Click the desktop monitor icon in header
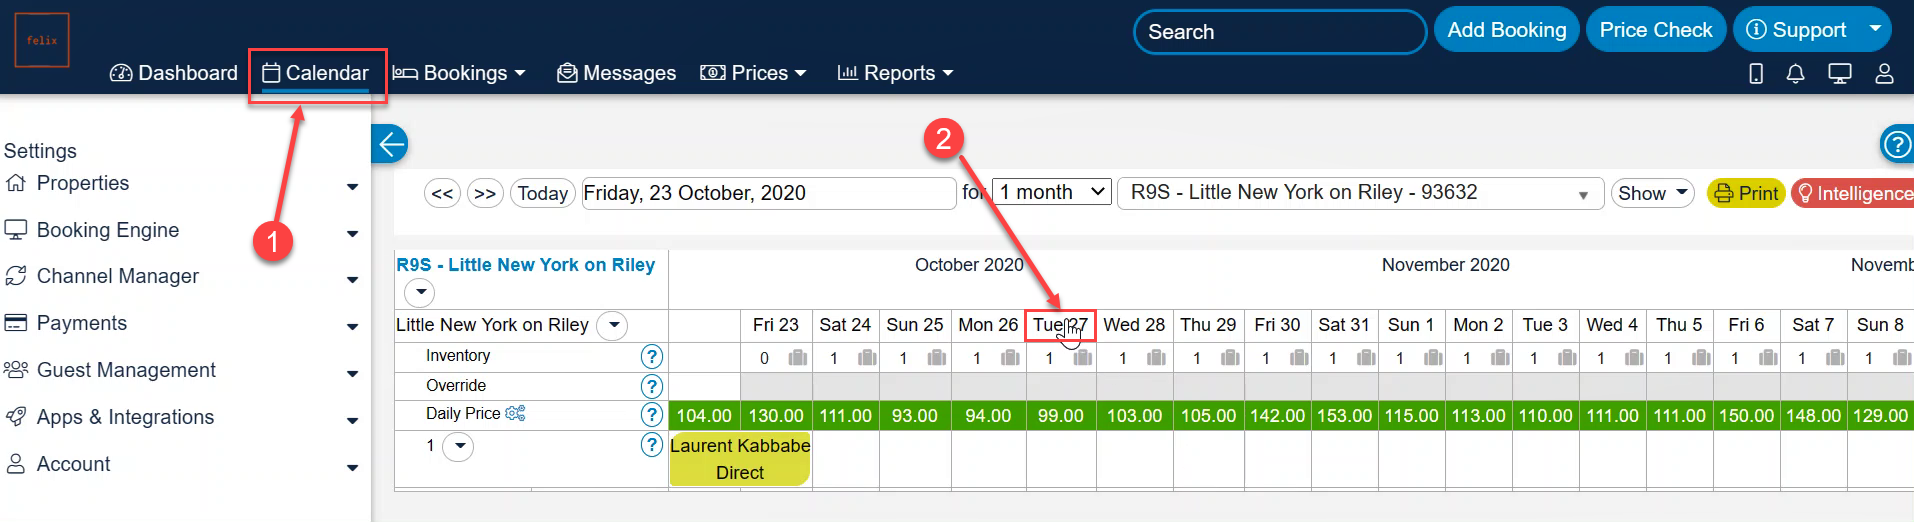The width and height of the screenshot is (1914, 522). click(1840, 73)
